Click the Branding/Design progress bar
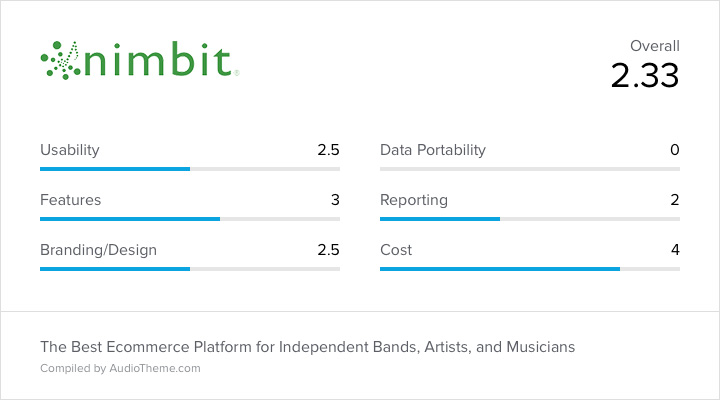The width and height of the screenshot is (720, 400). click(x=190, y=269)
